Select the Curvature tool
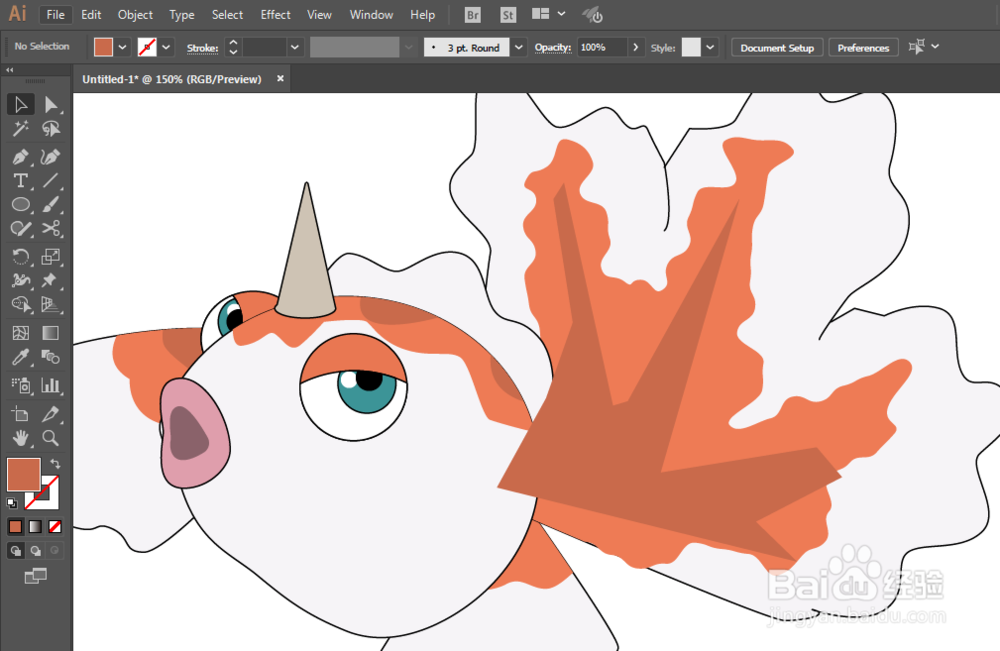This screenshot has width=1000, height=651. pyautogui.click(x=50, y=157)
